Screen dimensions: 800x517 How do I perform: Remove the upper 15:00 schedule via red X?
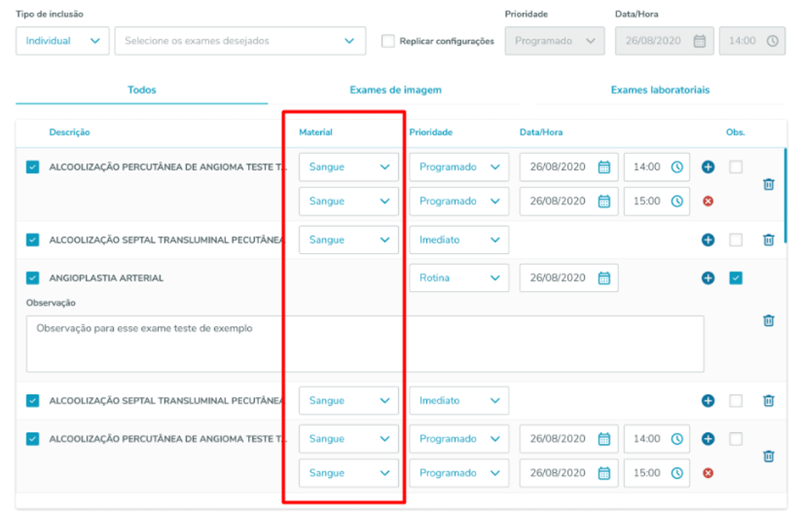coord(708,201)
